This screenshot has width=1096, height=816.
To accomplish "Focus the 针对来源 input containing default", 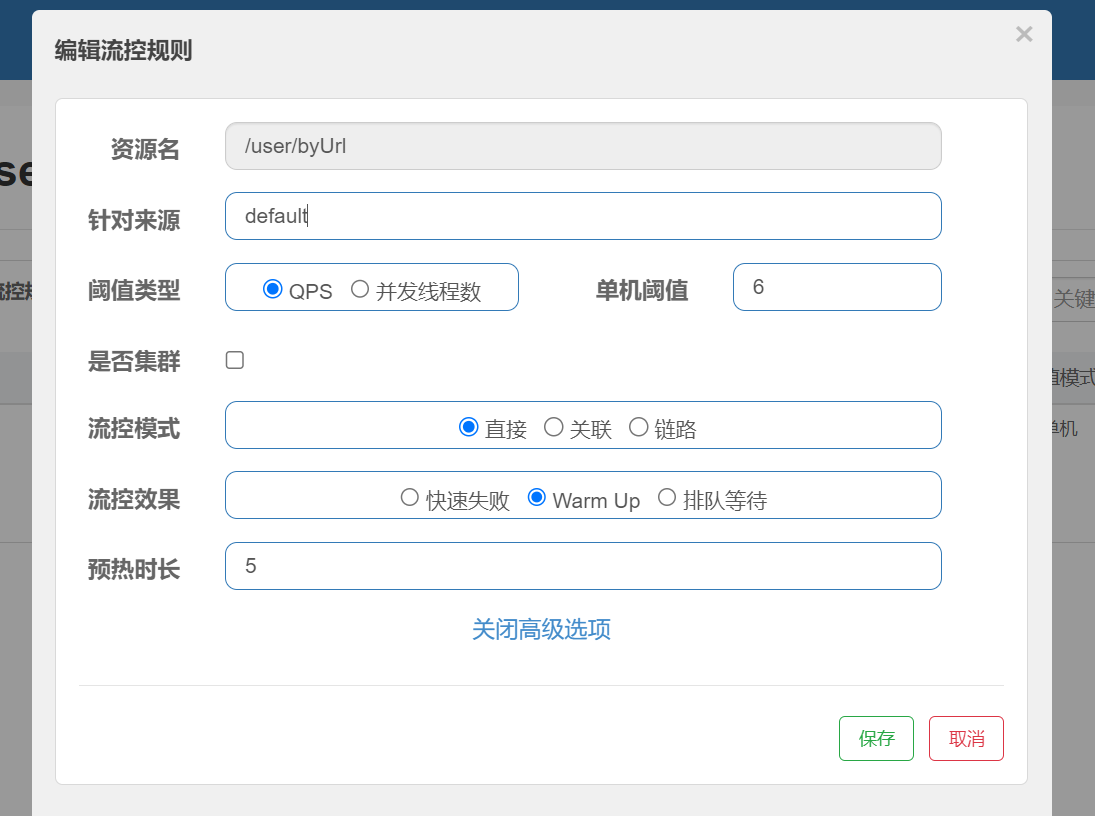I will tap(583, 216).
